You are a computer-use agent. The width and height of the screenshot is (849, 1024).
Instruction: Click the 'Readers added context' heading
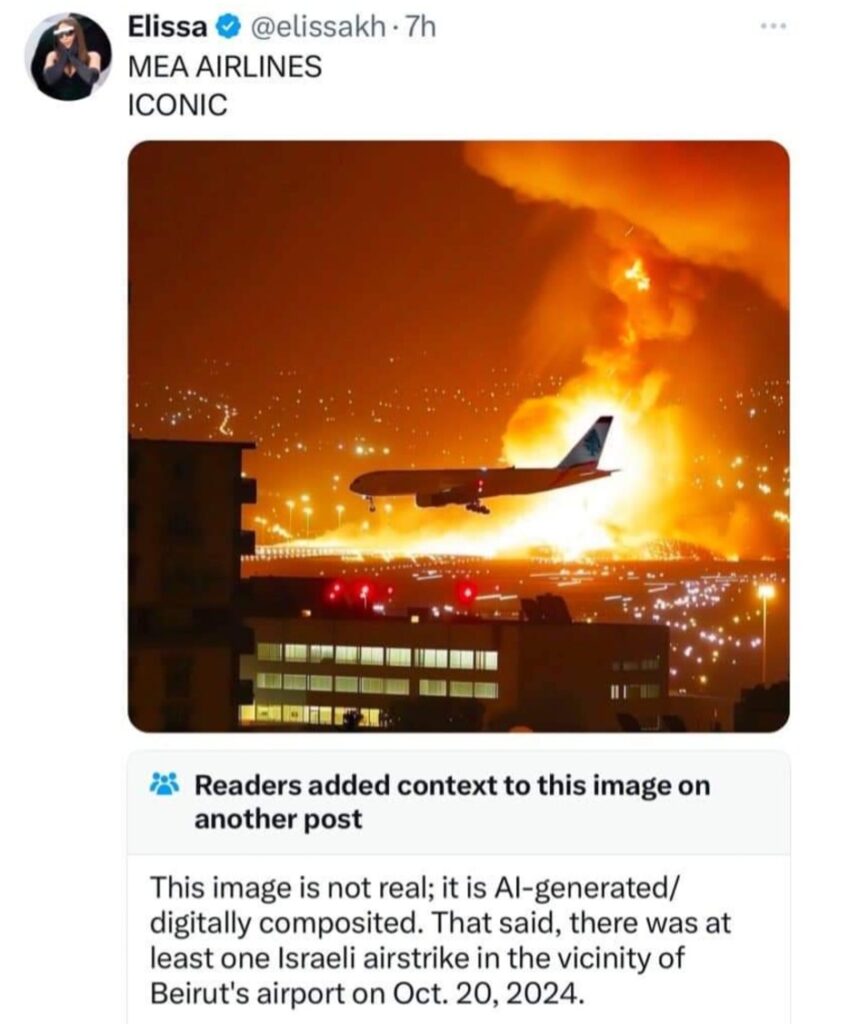coord(452,801)
